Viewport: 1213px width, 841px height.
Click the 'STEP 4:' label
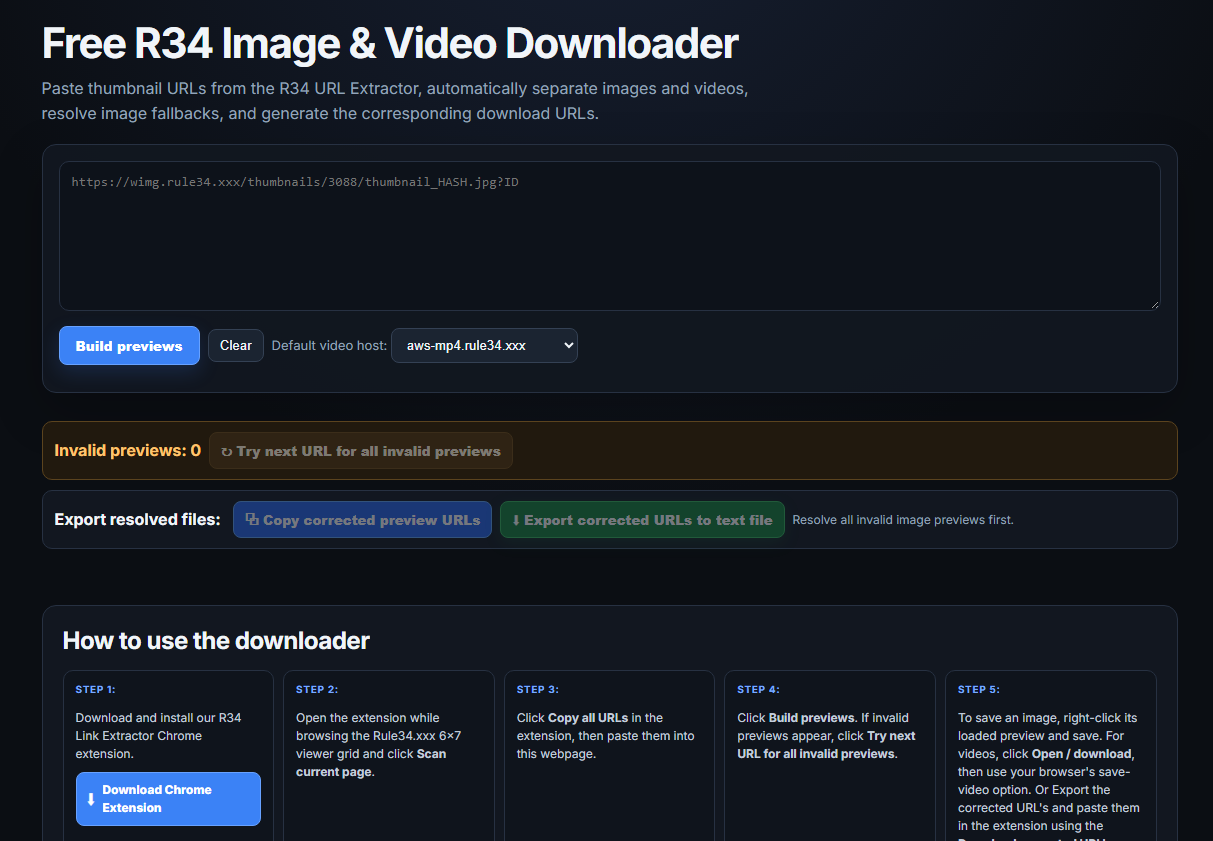[758, 689]
